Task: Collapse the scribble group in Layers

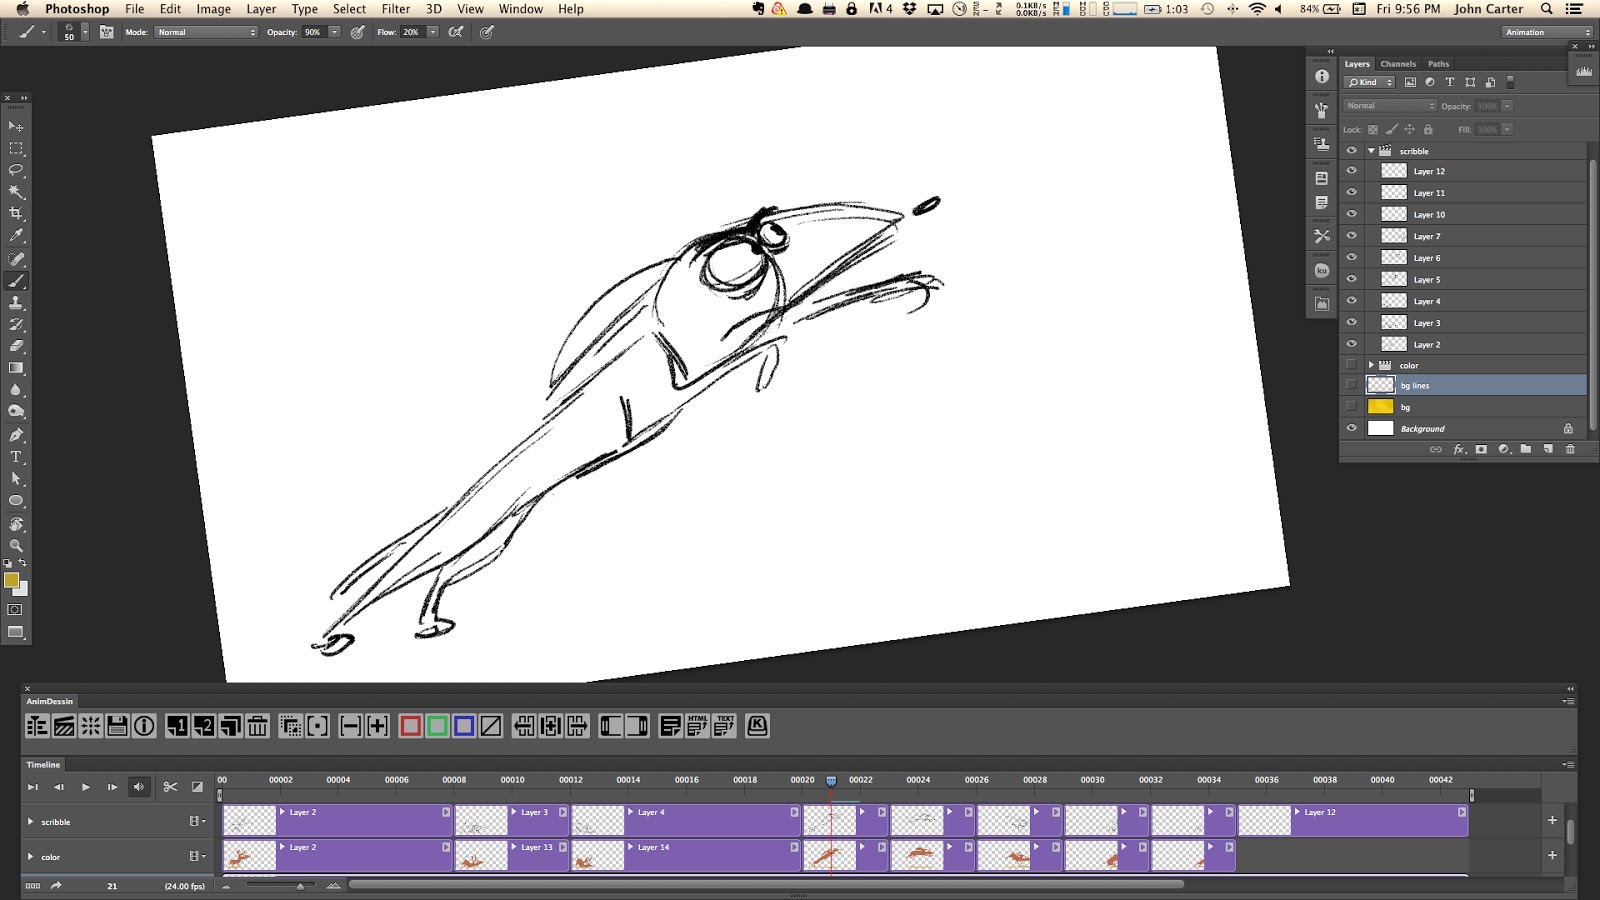Action: click(1371, 151)
